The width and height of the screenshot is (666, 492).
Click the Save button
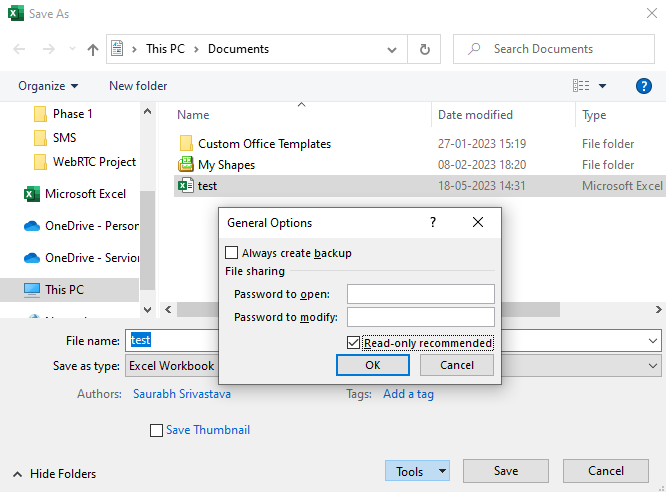tap(505, 471)
